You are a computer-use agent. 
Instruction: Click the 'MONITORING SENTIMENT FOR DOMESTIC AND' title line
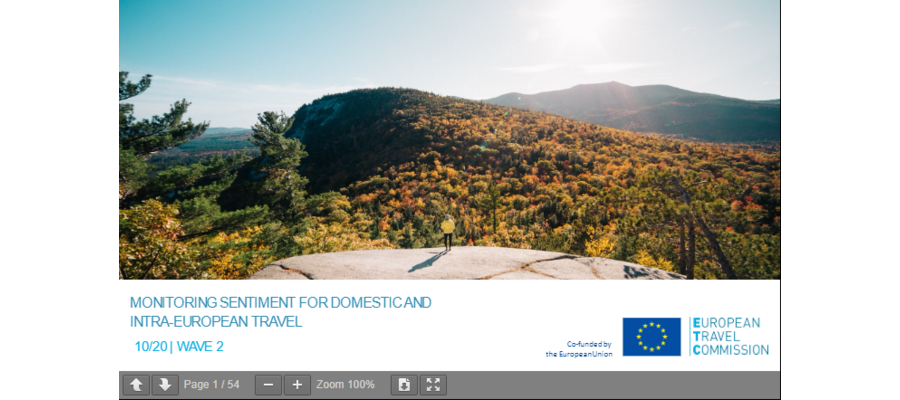[281, 302]
